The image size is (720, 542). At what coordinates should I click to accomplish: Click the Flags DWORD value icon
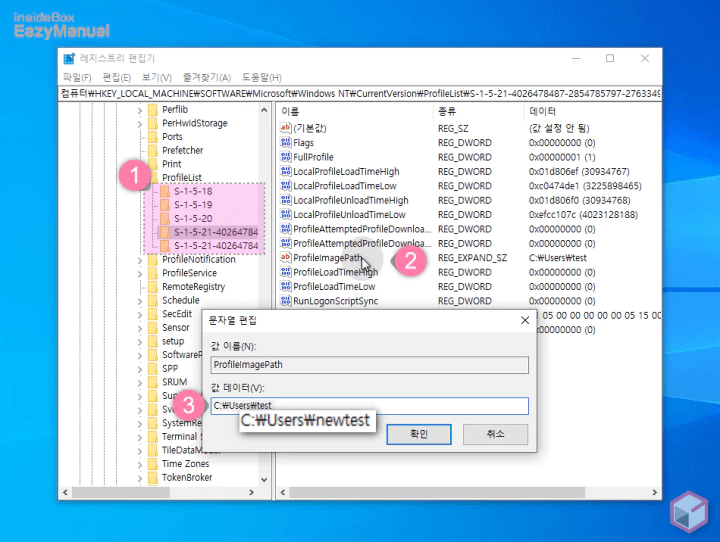click(285, 143)
